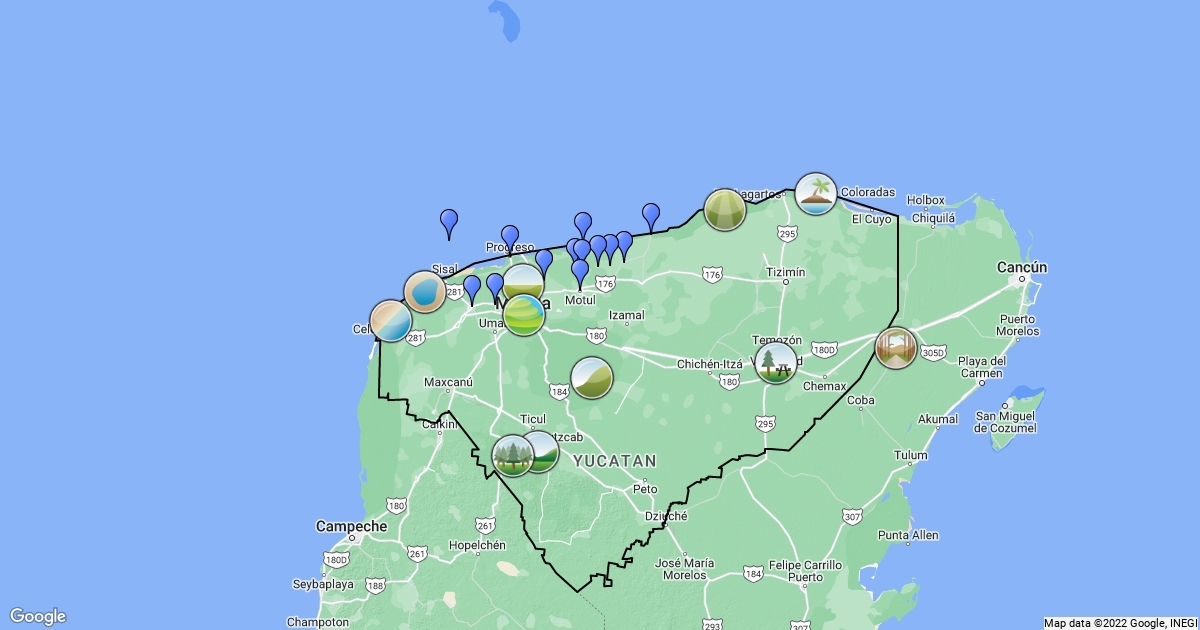Select the beach shoreline icon at Celestún
1200x630 pixels.
[x=390, y=321]
